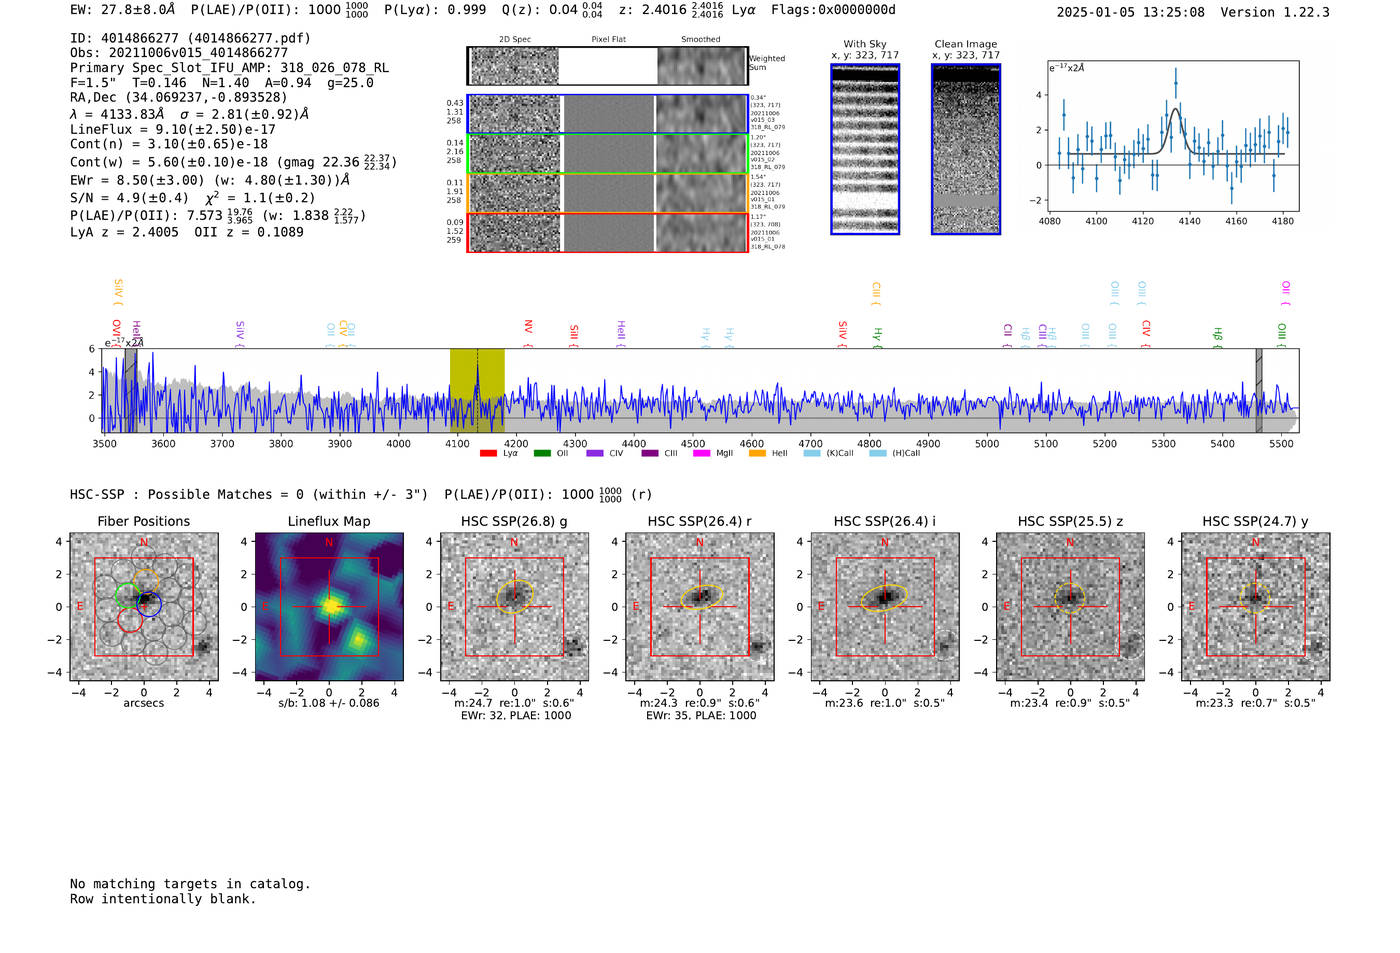Open the Lineflux Map image

(329, 607)
